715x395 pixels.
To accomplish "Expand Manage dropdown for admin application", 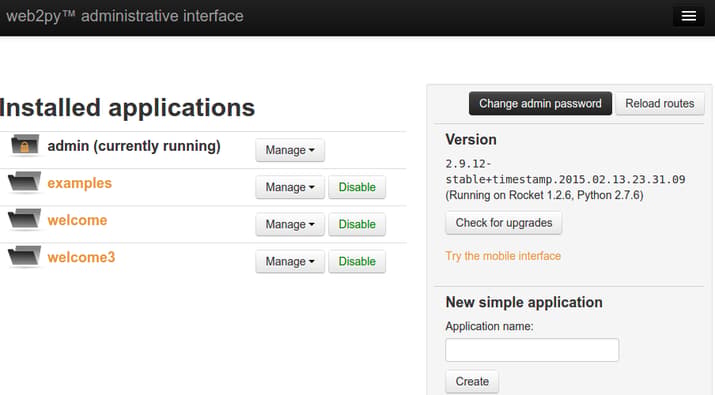I will pos(290,150).
